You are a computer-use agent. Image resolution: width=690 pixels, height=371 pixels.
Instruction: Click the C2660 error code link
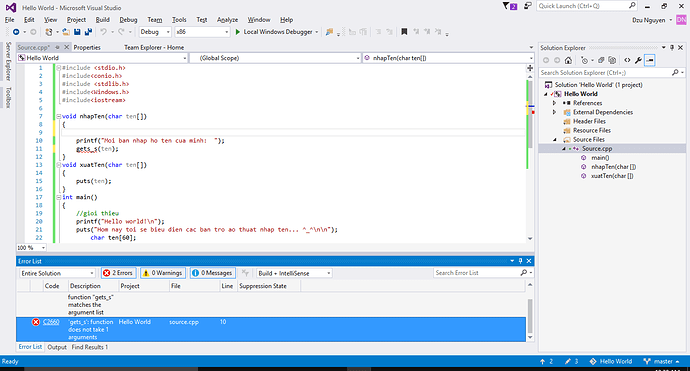[51, 322]
